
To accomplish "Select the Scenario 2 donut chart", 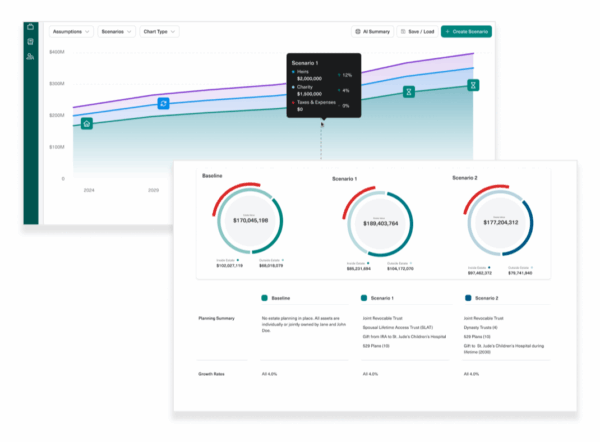I will coord(500,223).
